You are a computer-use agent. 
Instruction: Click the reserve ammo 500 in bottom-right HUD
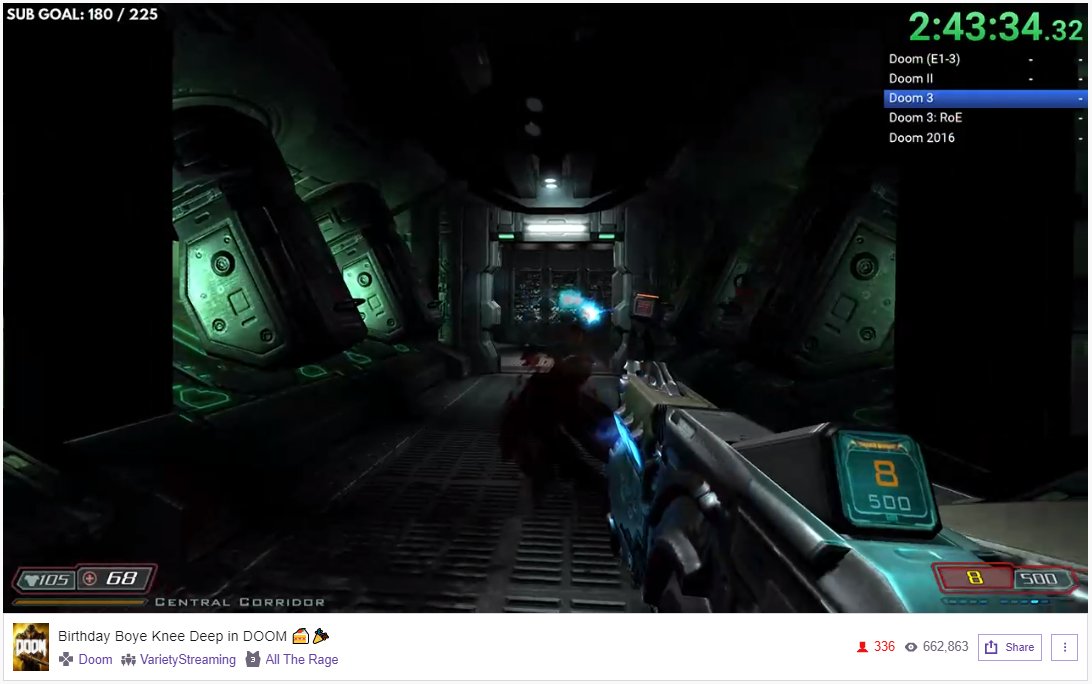[x=1038, y=578]
